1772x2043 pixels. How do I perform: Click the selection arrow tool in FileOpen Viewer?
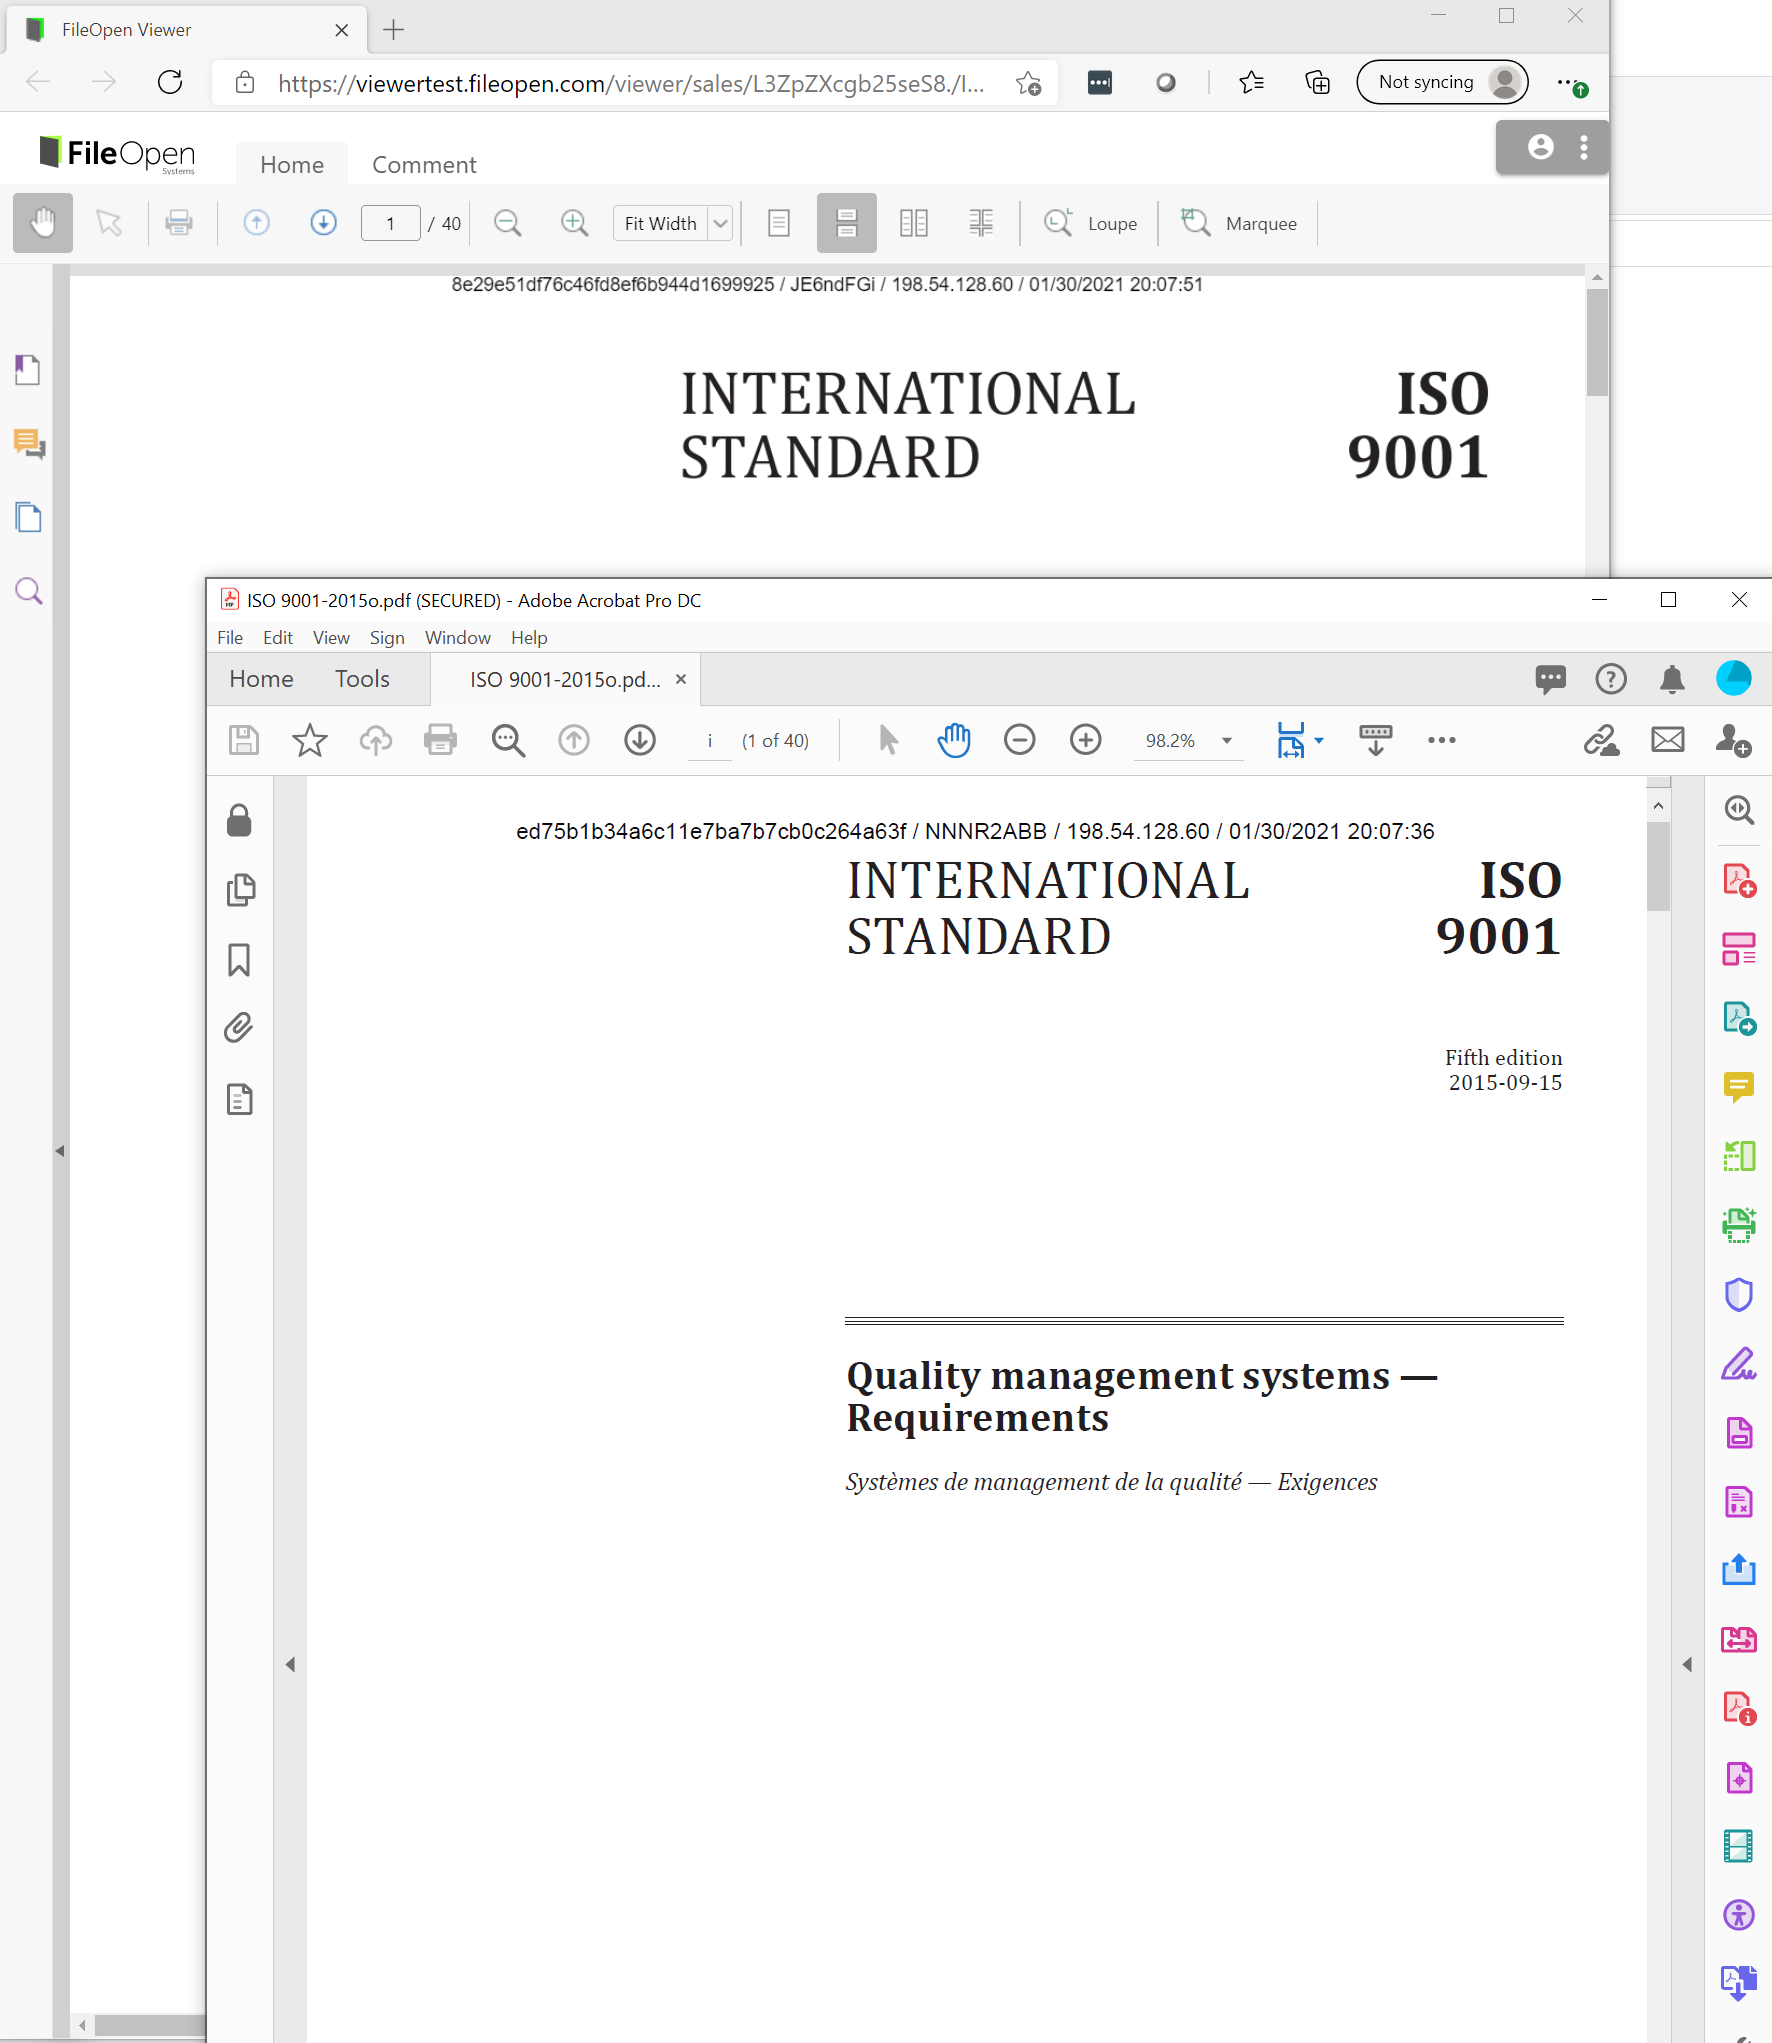tap(109, 222)
